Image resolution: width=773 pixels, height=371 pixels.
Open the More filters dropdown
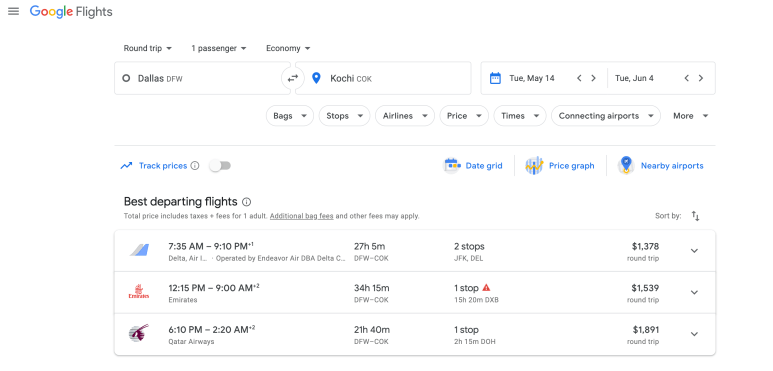691,116
